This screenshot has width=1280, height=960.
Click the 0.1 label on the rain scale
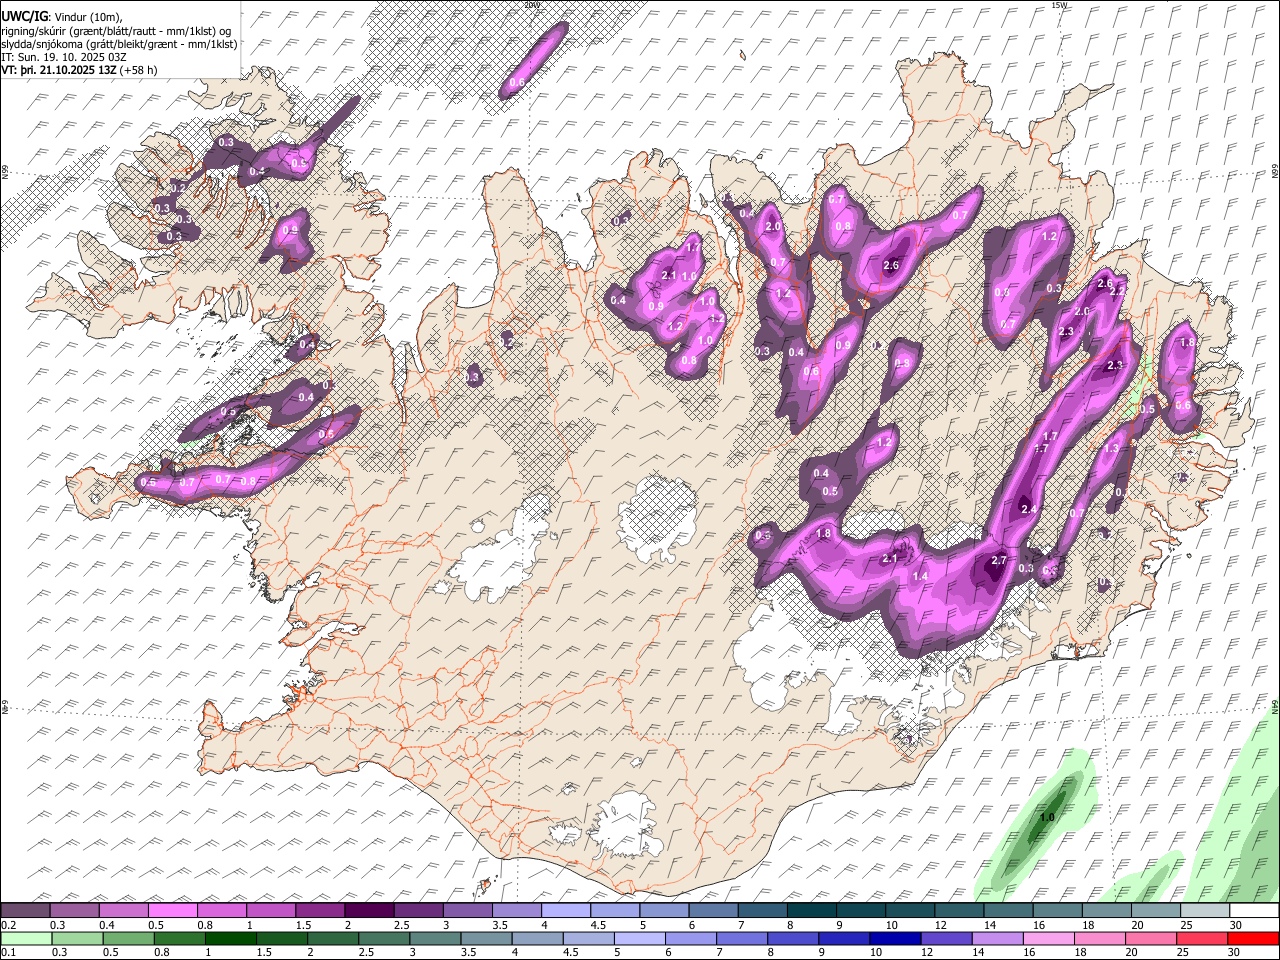(8, 954)
